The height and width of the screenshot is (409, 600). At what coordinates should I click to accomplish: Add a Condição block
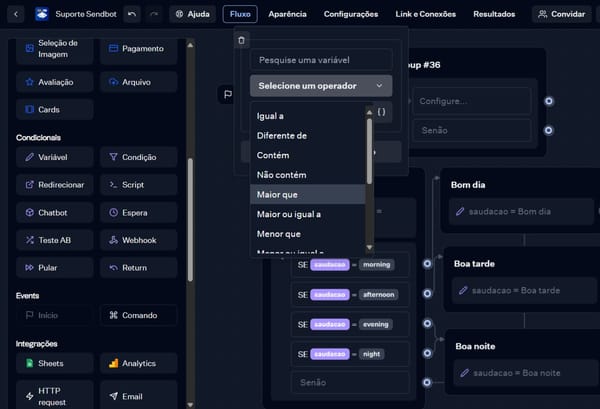[x=139, y=157]
